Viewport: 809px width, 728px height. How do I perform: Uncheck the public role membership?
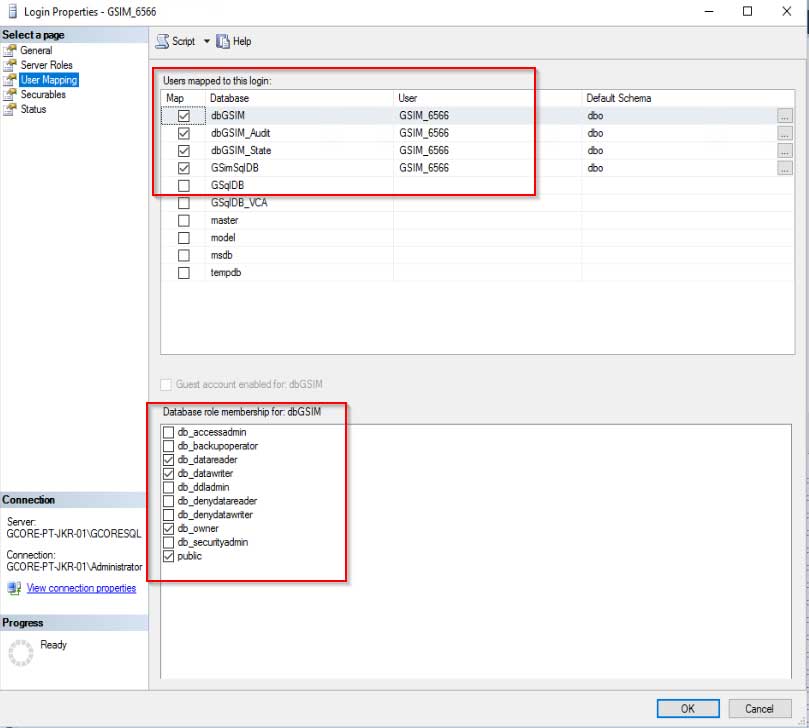click(168, 556)
